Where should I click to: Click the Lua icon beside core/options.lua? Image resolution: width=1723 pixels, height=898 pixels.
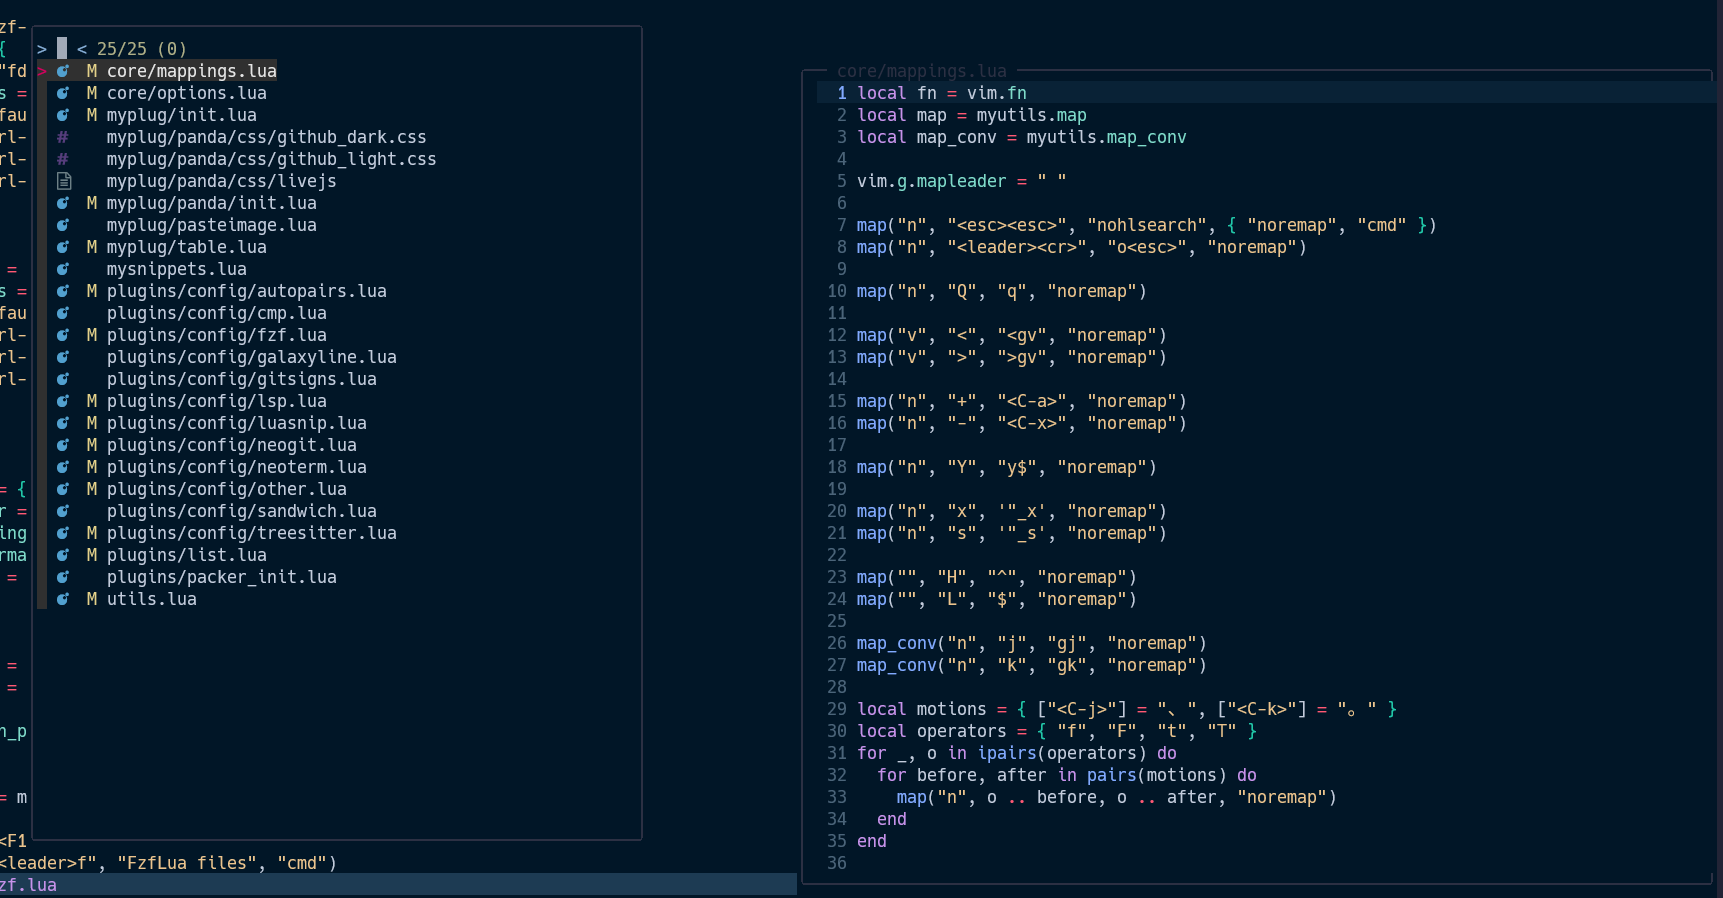63,93
